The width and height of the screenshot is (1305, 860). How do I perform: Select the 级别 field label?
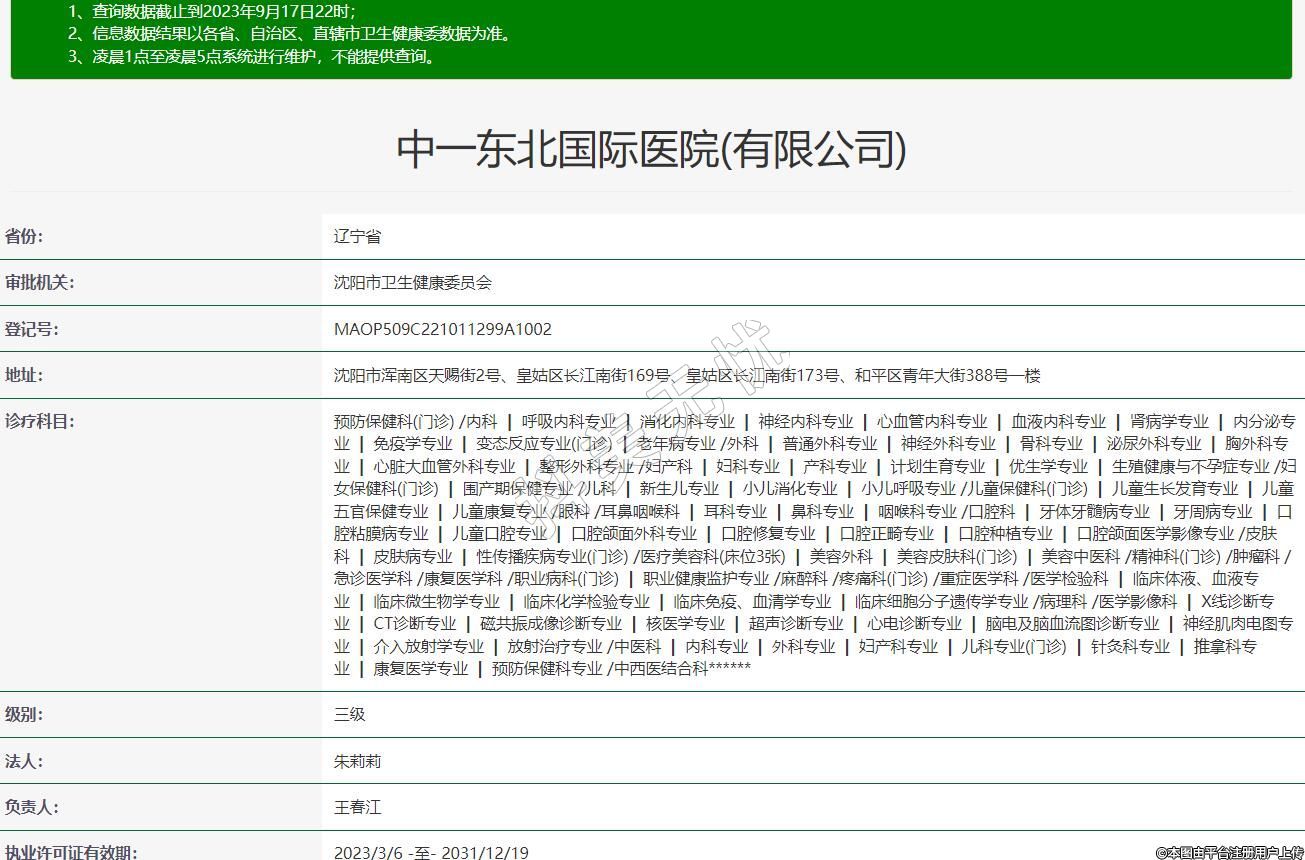point(25,715)
